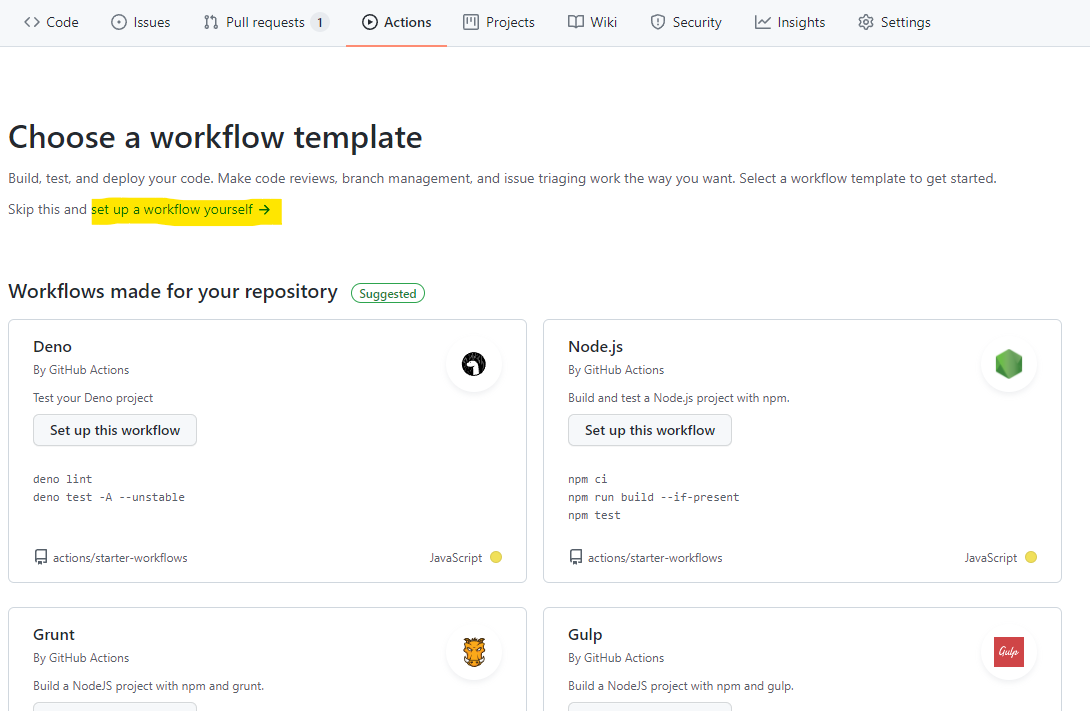This screenshot has height=711, width=1090.
Task: Click 'Build a NodeJS project with npm and gulp.'
Action: click(x=681, y=686)
